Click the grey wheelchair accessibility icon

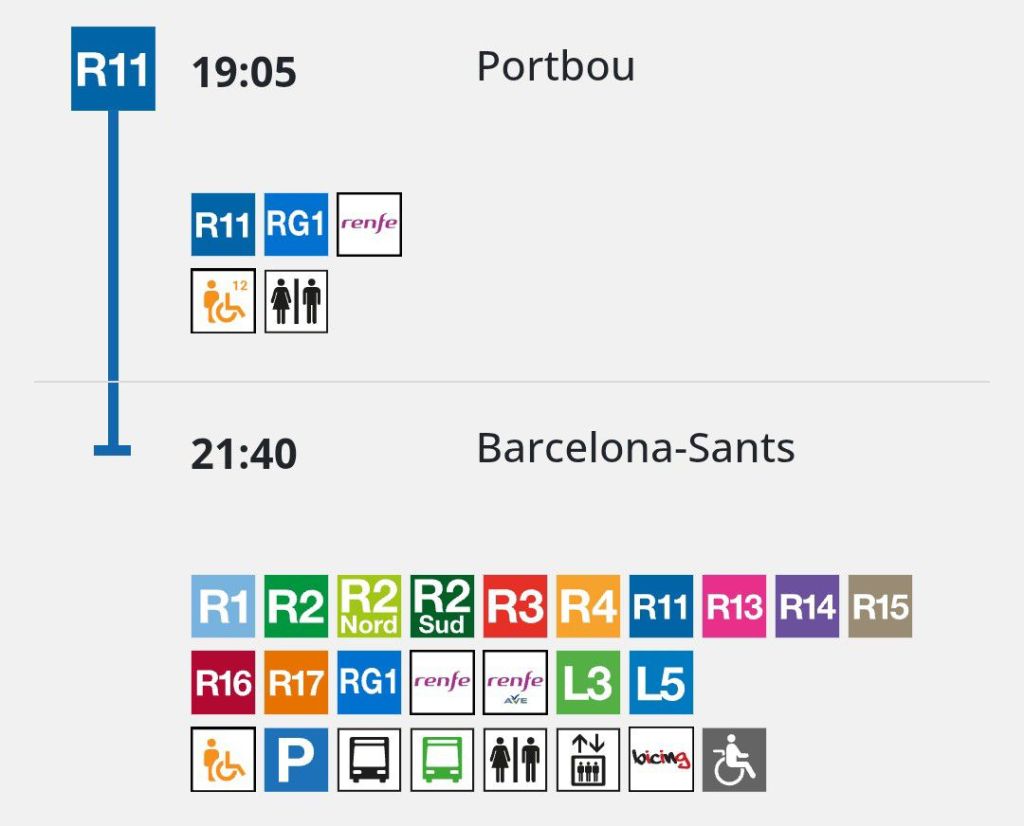(734, 759)
